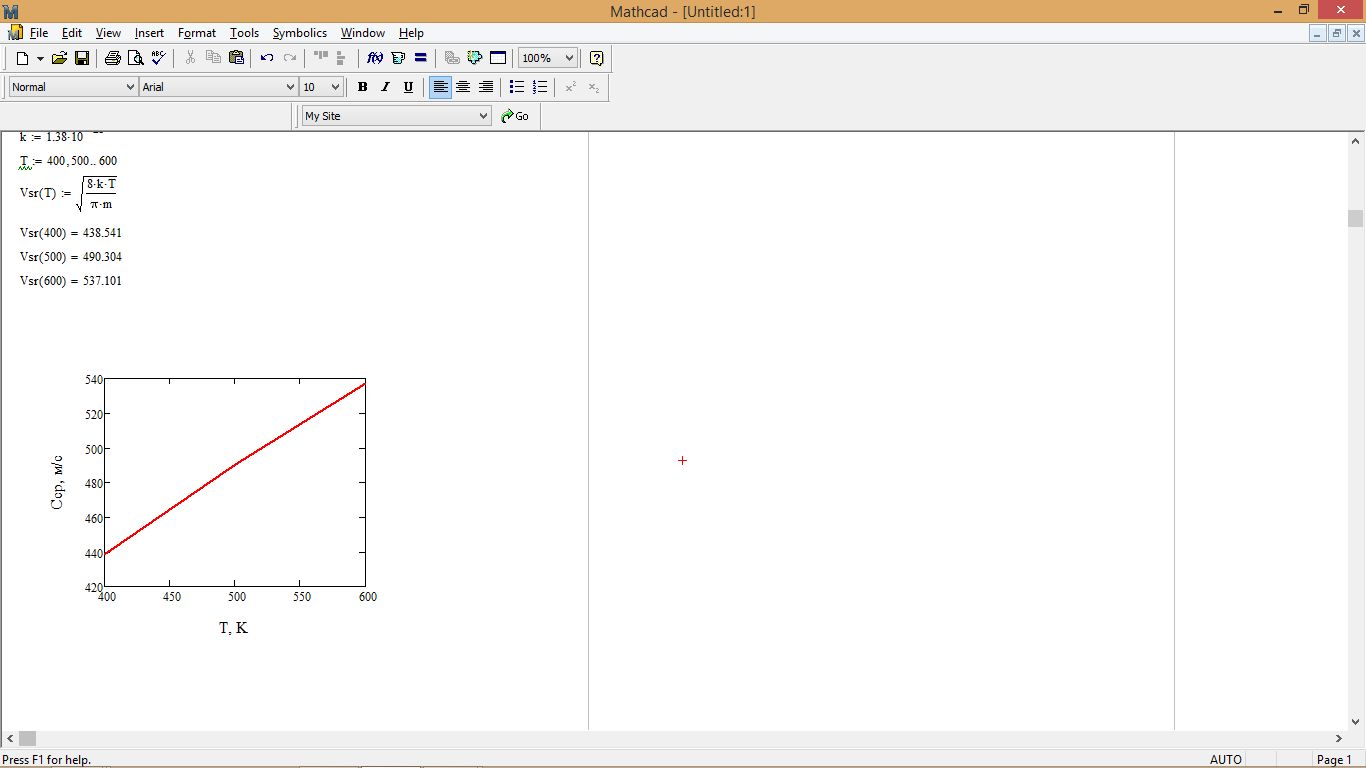
Task: Open the Insert menu
Action: click(x=150, y=33)
